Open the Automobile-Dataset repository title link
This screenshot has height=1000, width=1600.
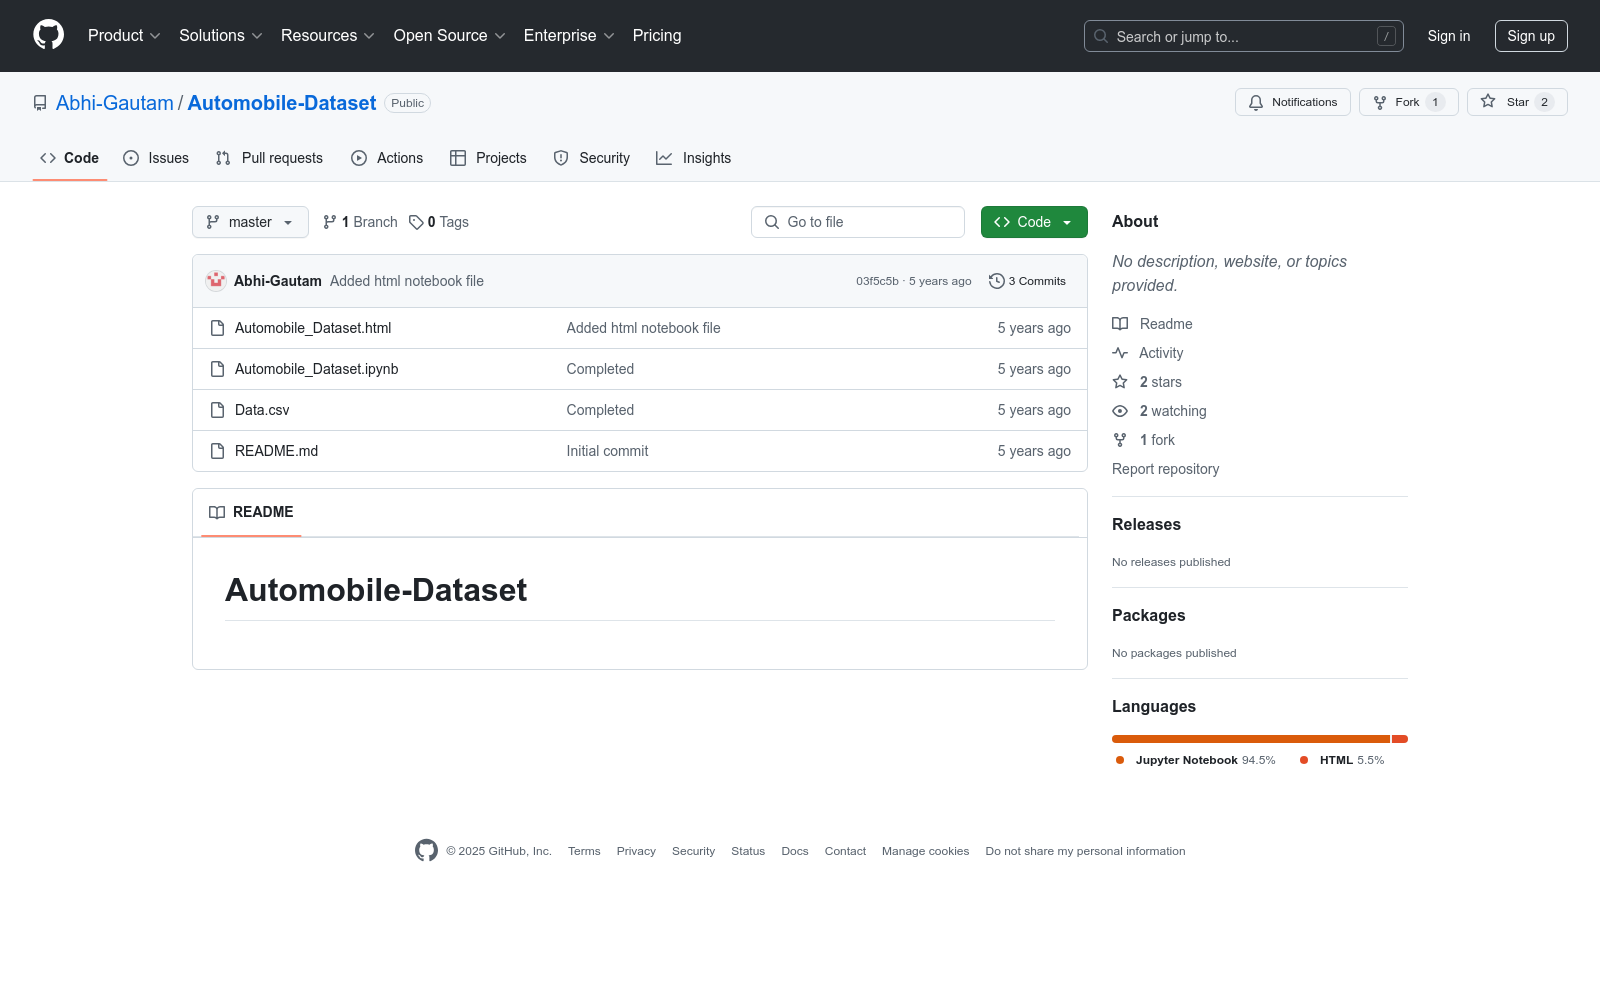[282, 103]
